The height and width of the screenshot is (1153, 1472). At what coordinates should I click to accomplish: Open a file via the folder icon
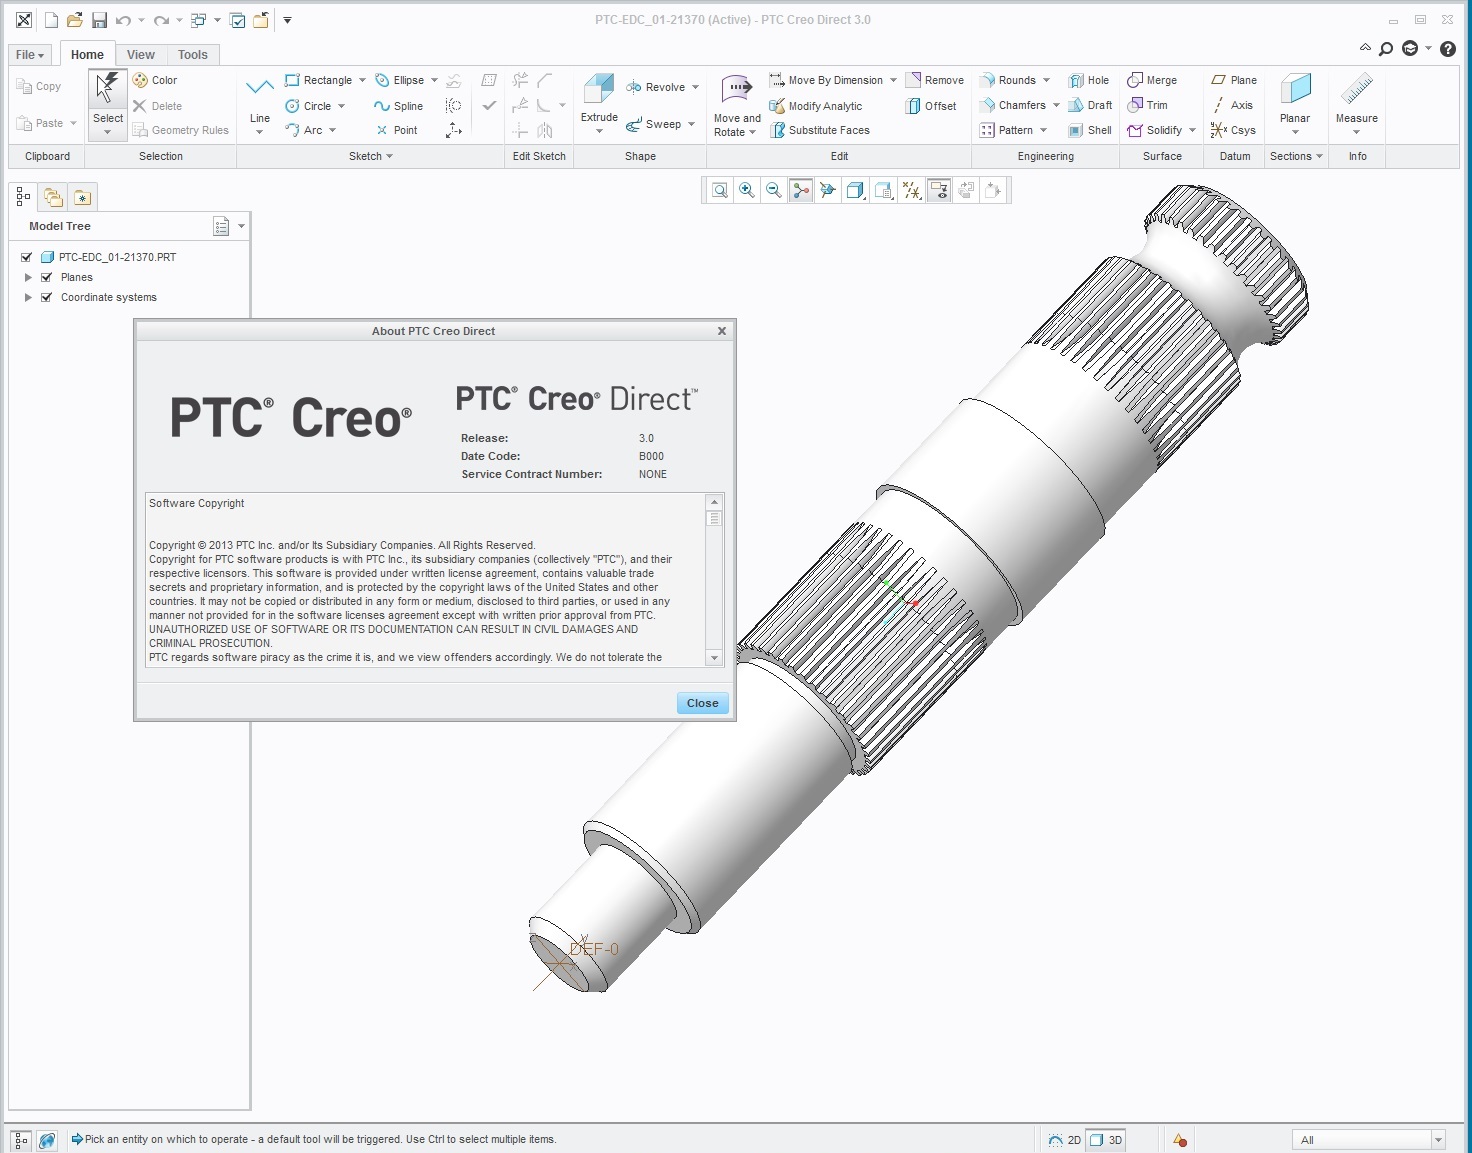(74, 20)
